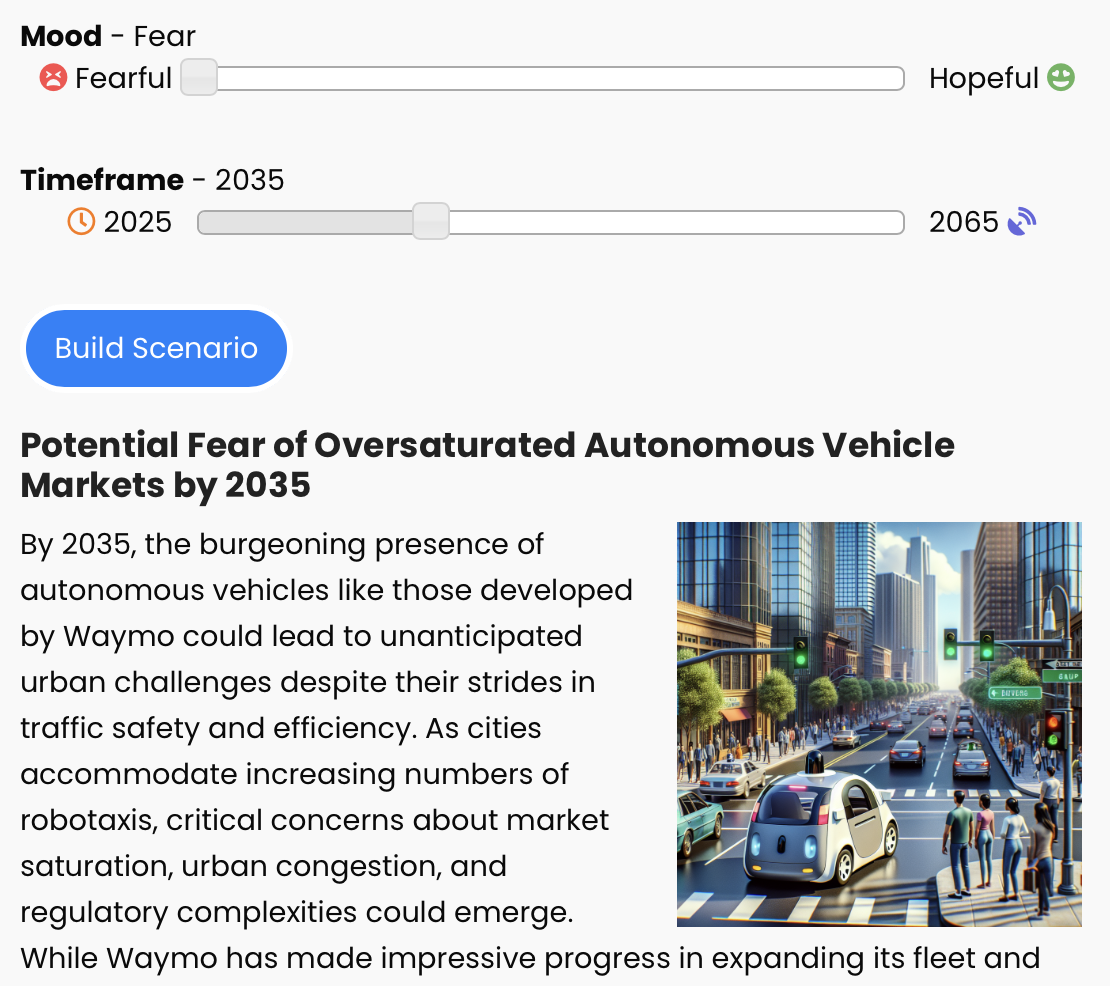Click the Oversaturated Autonomous Vehicle Markets heading

pyautogui.click(x=487, y=465)
